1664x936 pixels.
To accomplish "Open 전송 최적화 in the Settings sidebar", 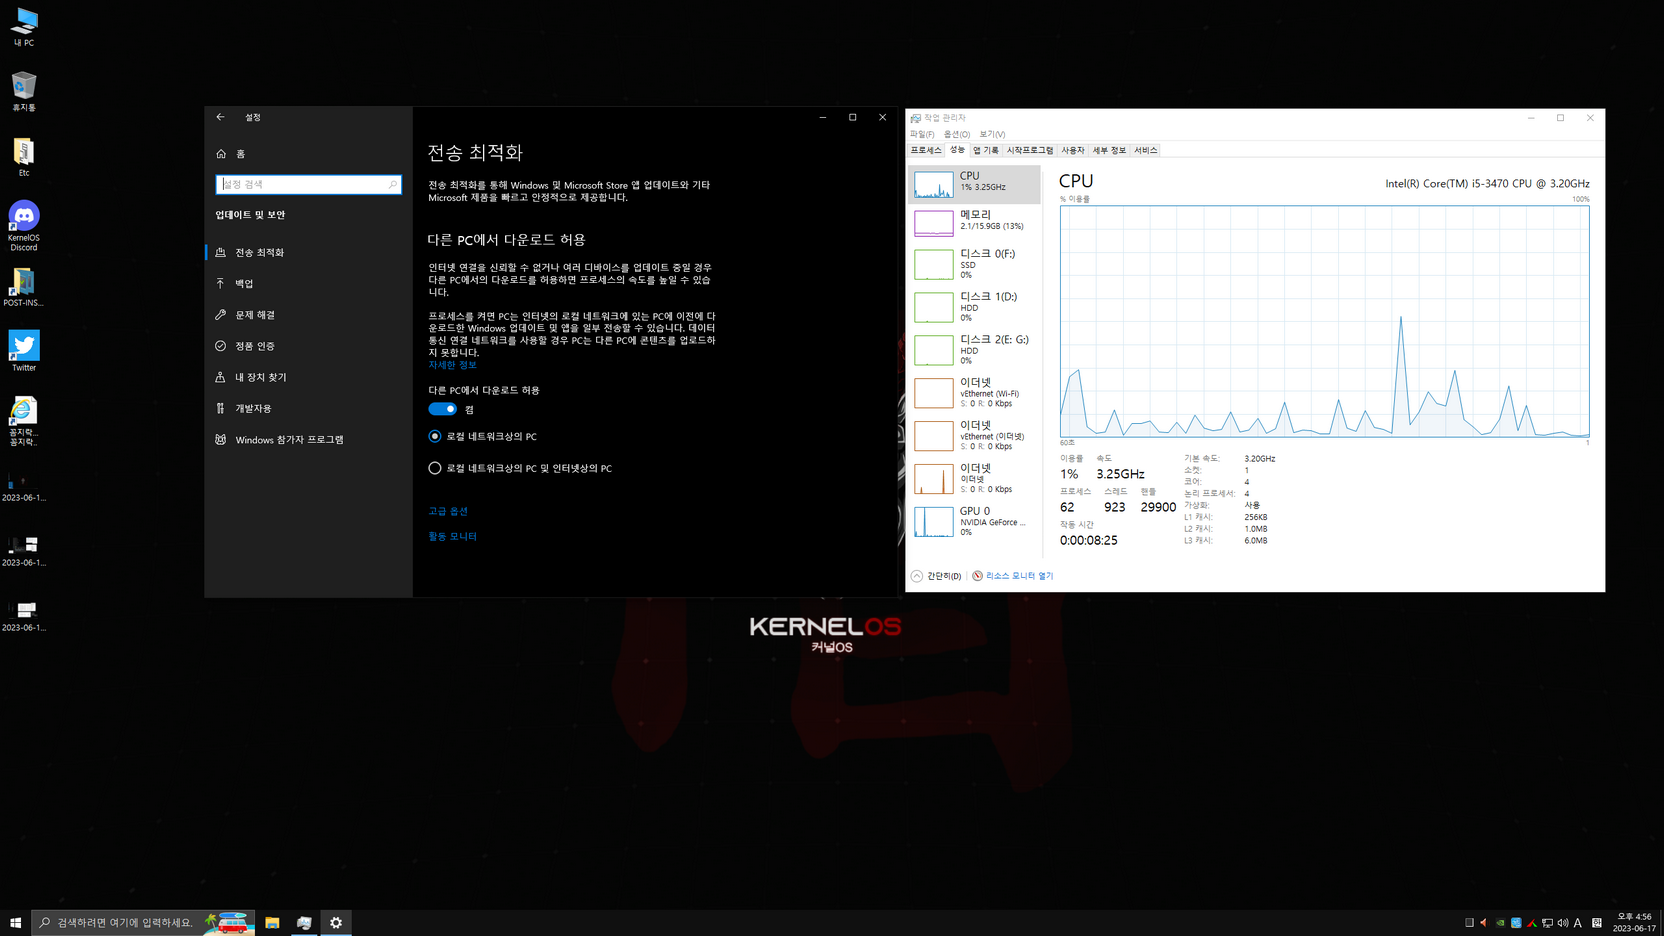I will tap(308, 253).
